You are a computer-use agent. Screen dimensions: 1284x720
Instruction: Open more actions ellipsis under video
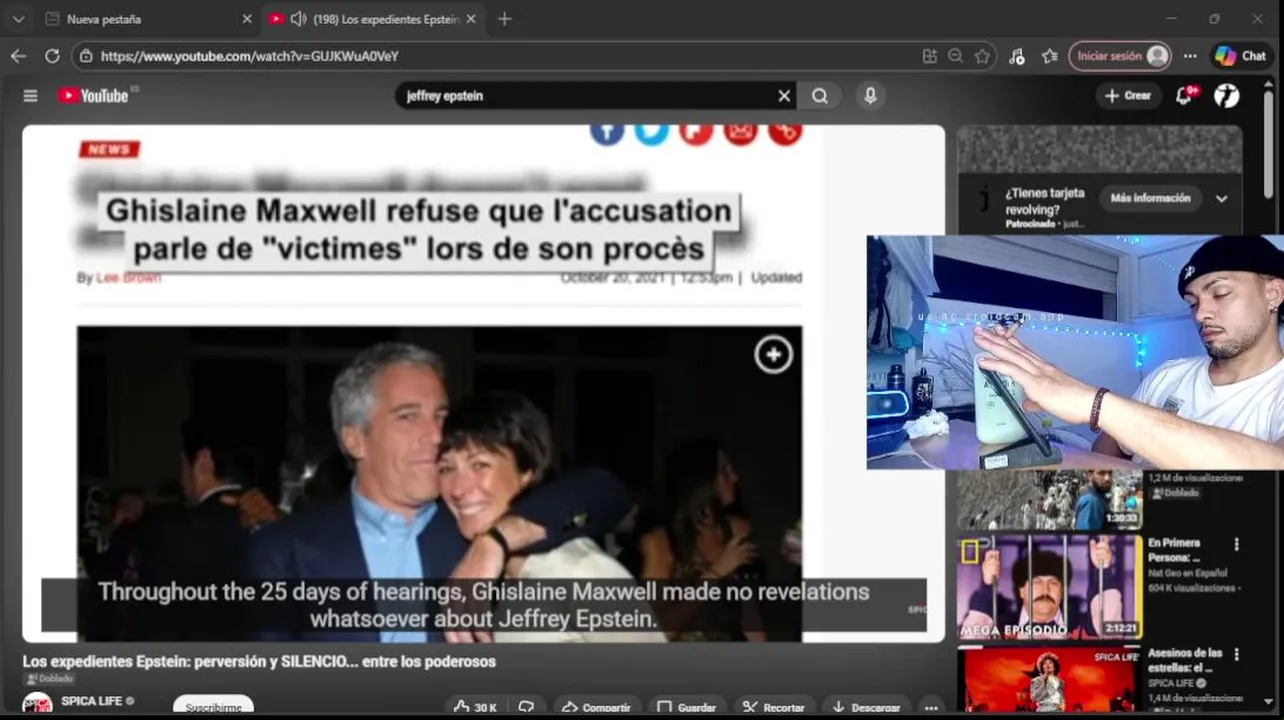[931, 707]
